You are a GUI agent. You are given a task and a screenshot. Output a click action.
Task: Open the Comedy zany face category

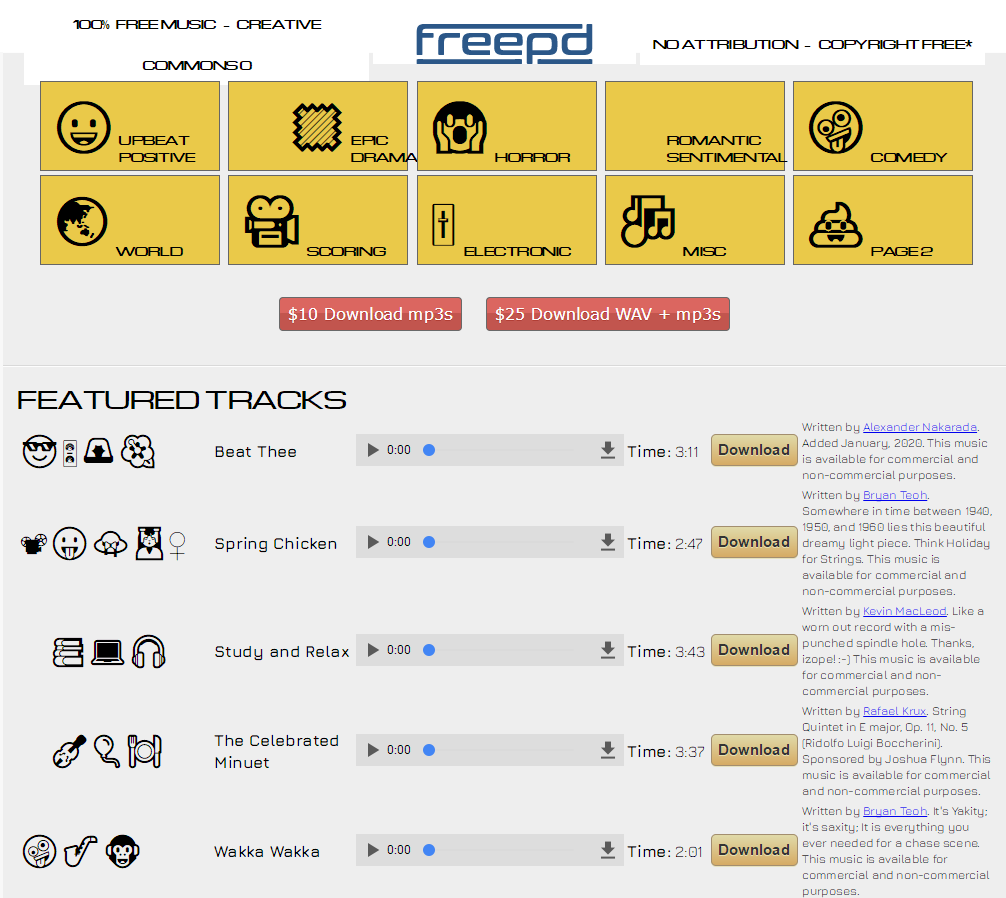(x=883, y=126)
